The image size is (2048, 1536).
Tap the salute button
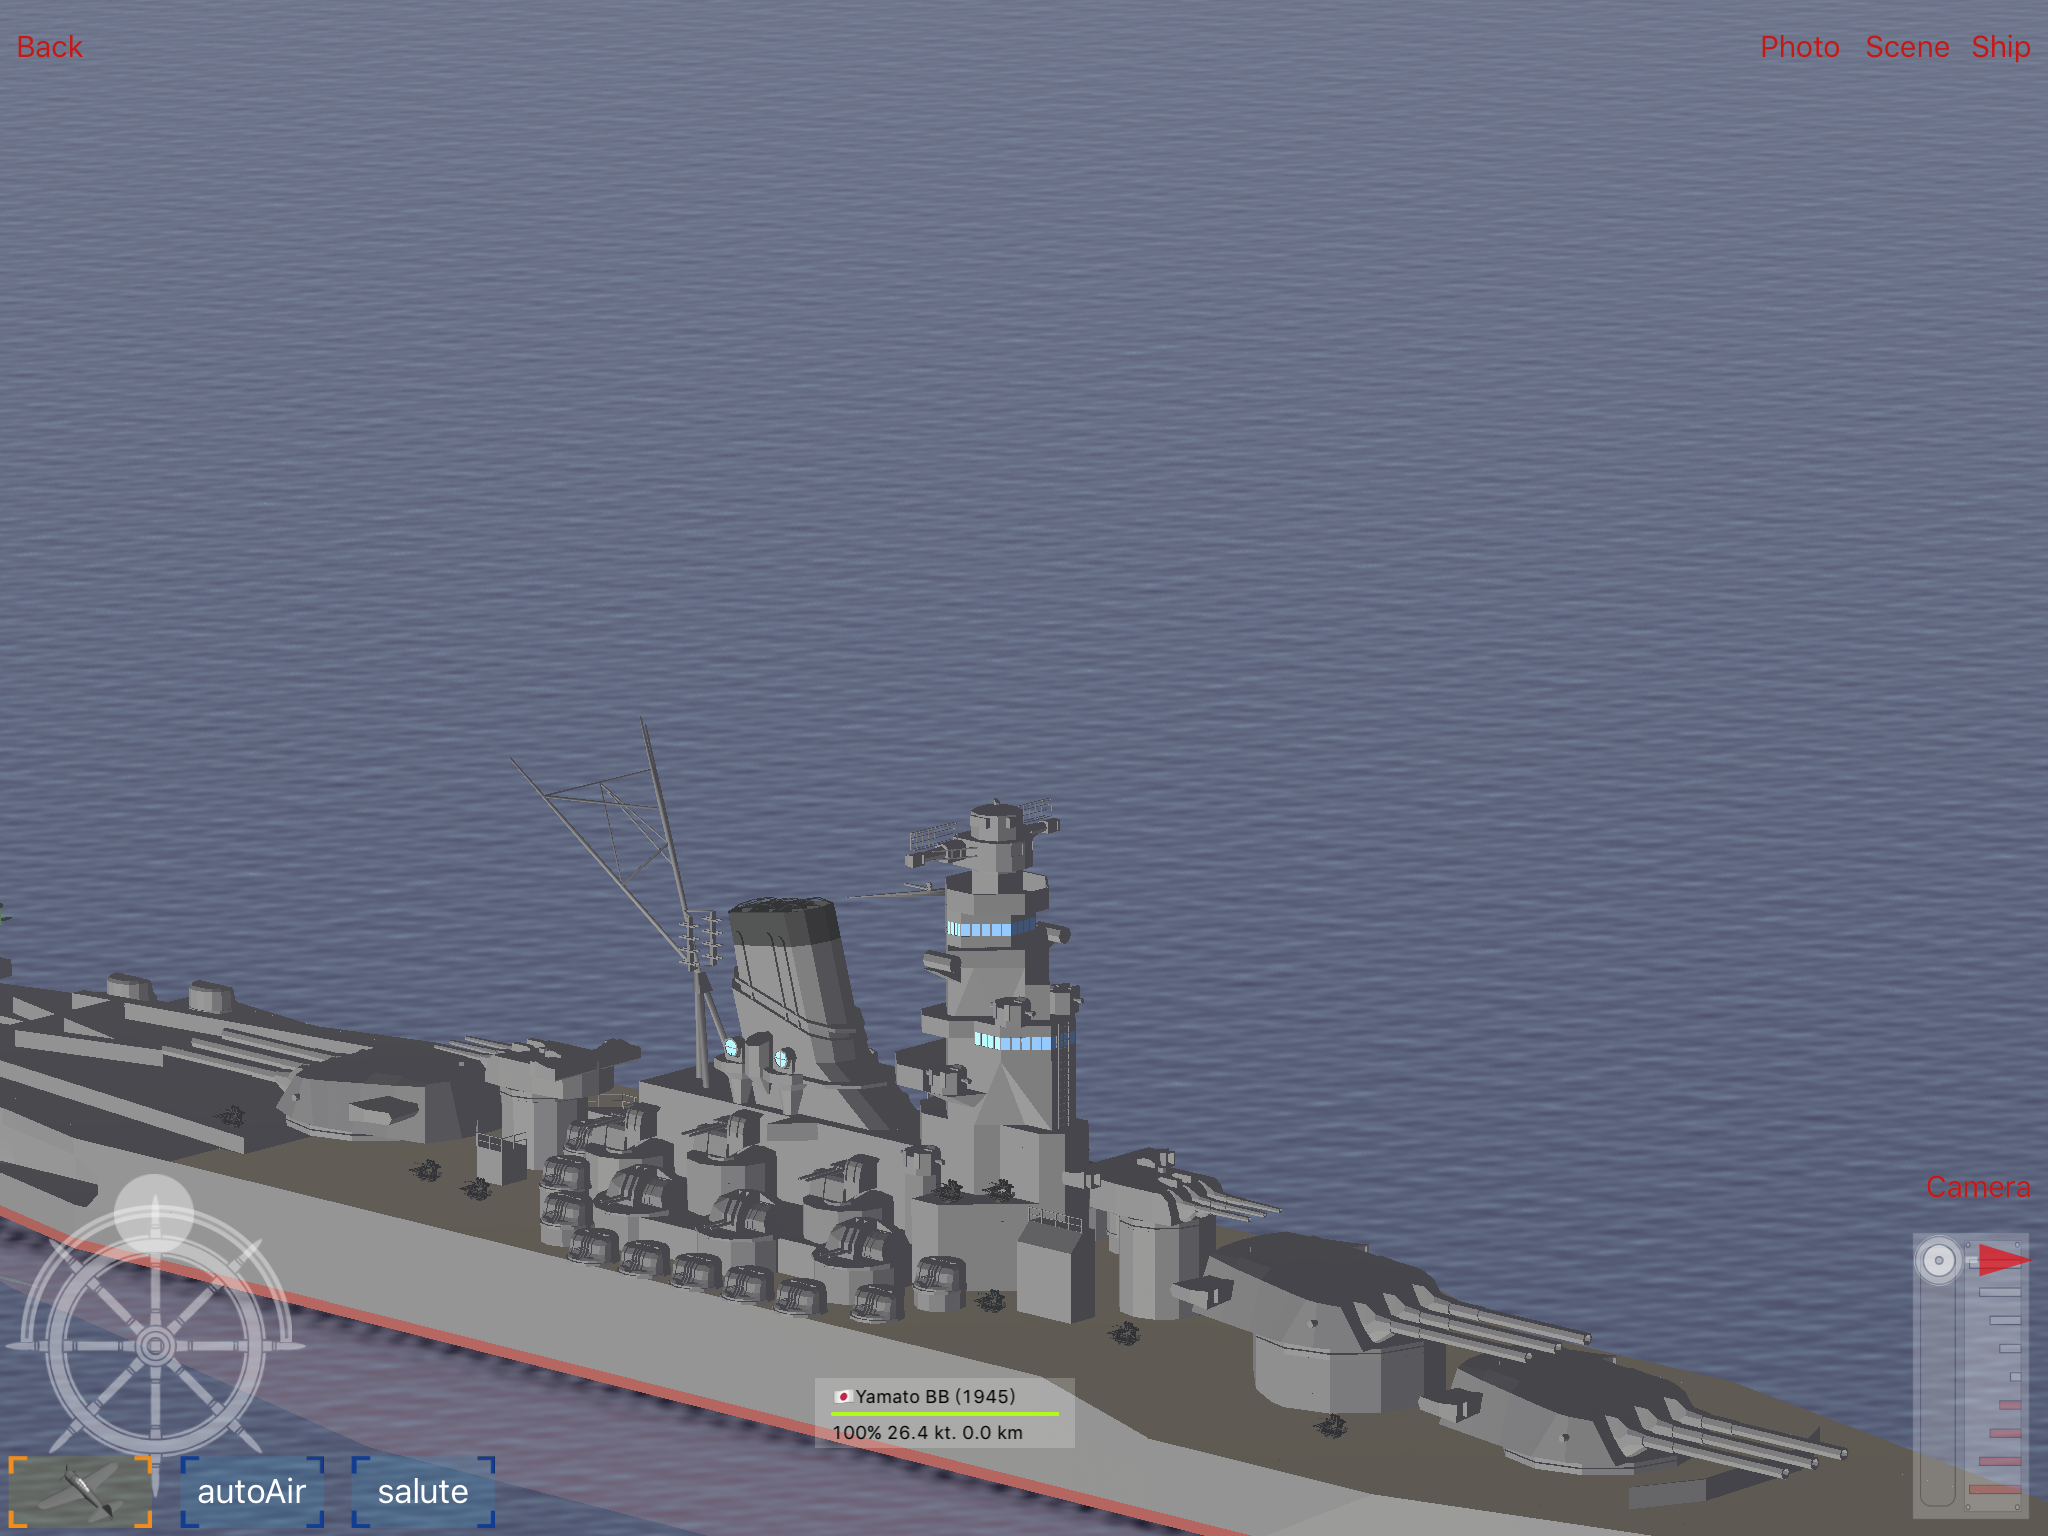[x=423, y=1491]
